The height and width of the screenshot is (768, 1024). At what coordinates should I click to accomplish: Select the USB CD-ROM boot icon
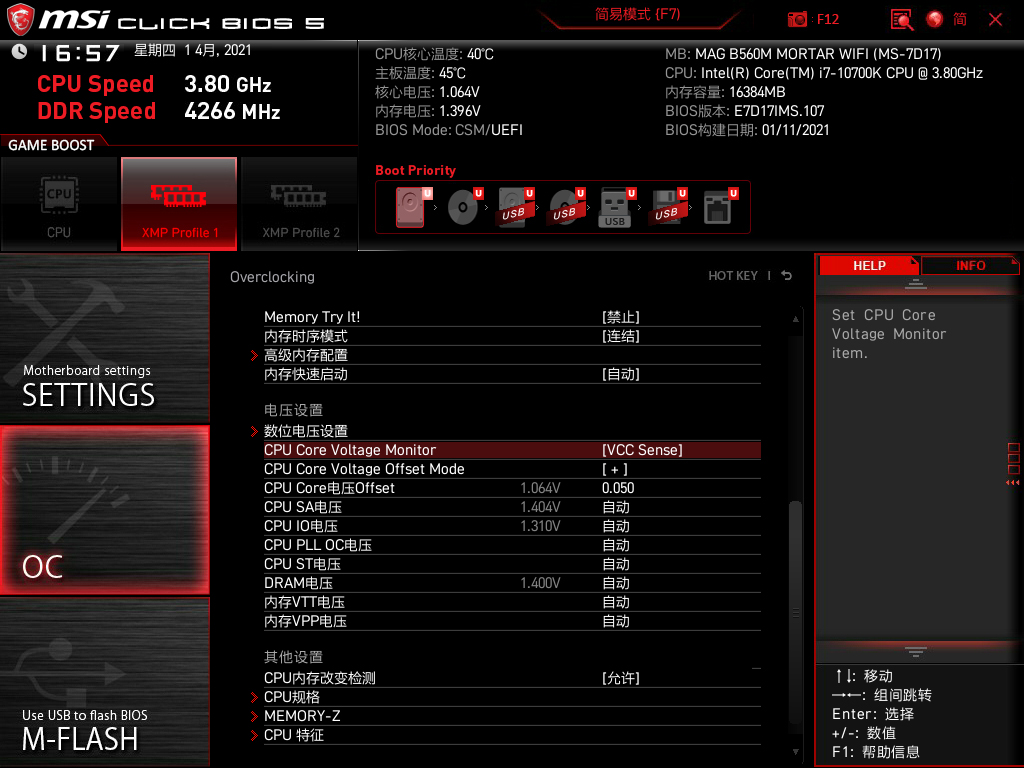point(566,207)
